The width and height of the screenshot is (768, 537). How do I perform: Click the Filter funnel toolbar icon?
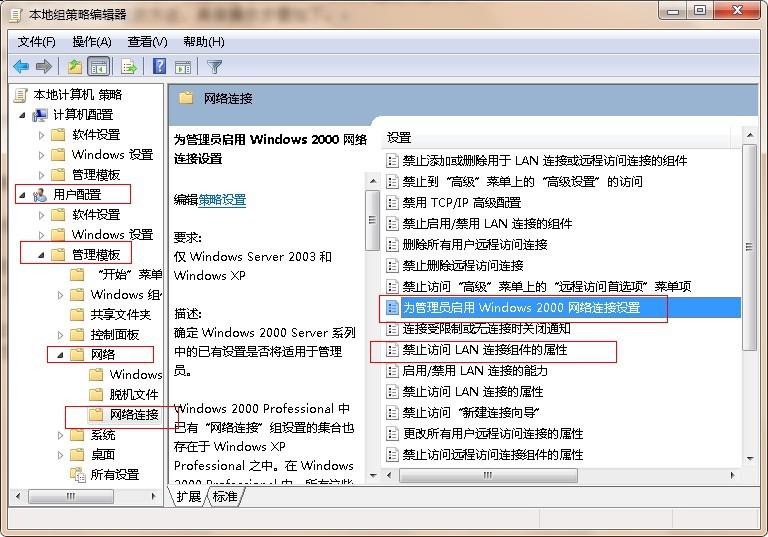[x=214, y=66]
